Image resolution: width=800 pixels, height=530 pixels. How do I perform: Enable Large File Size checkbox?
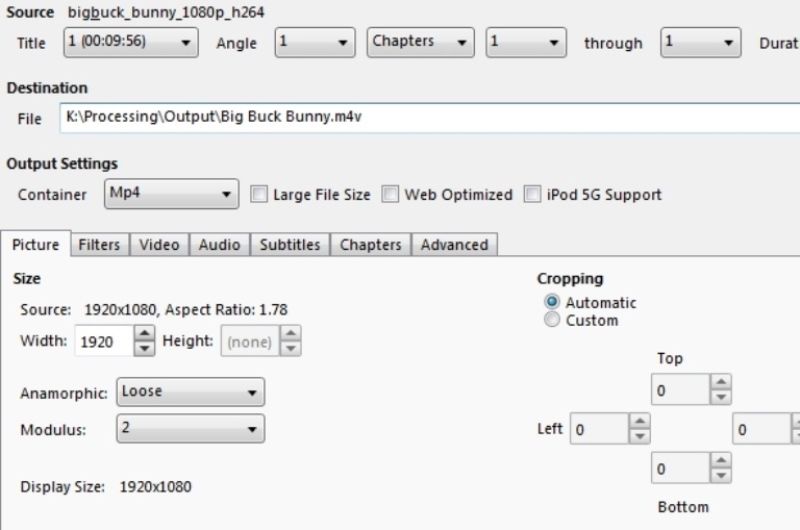[x=259, y=195]
